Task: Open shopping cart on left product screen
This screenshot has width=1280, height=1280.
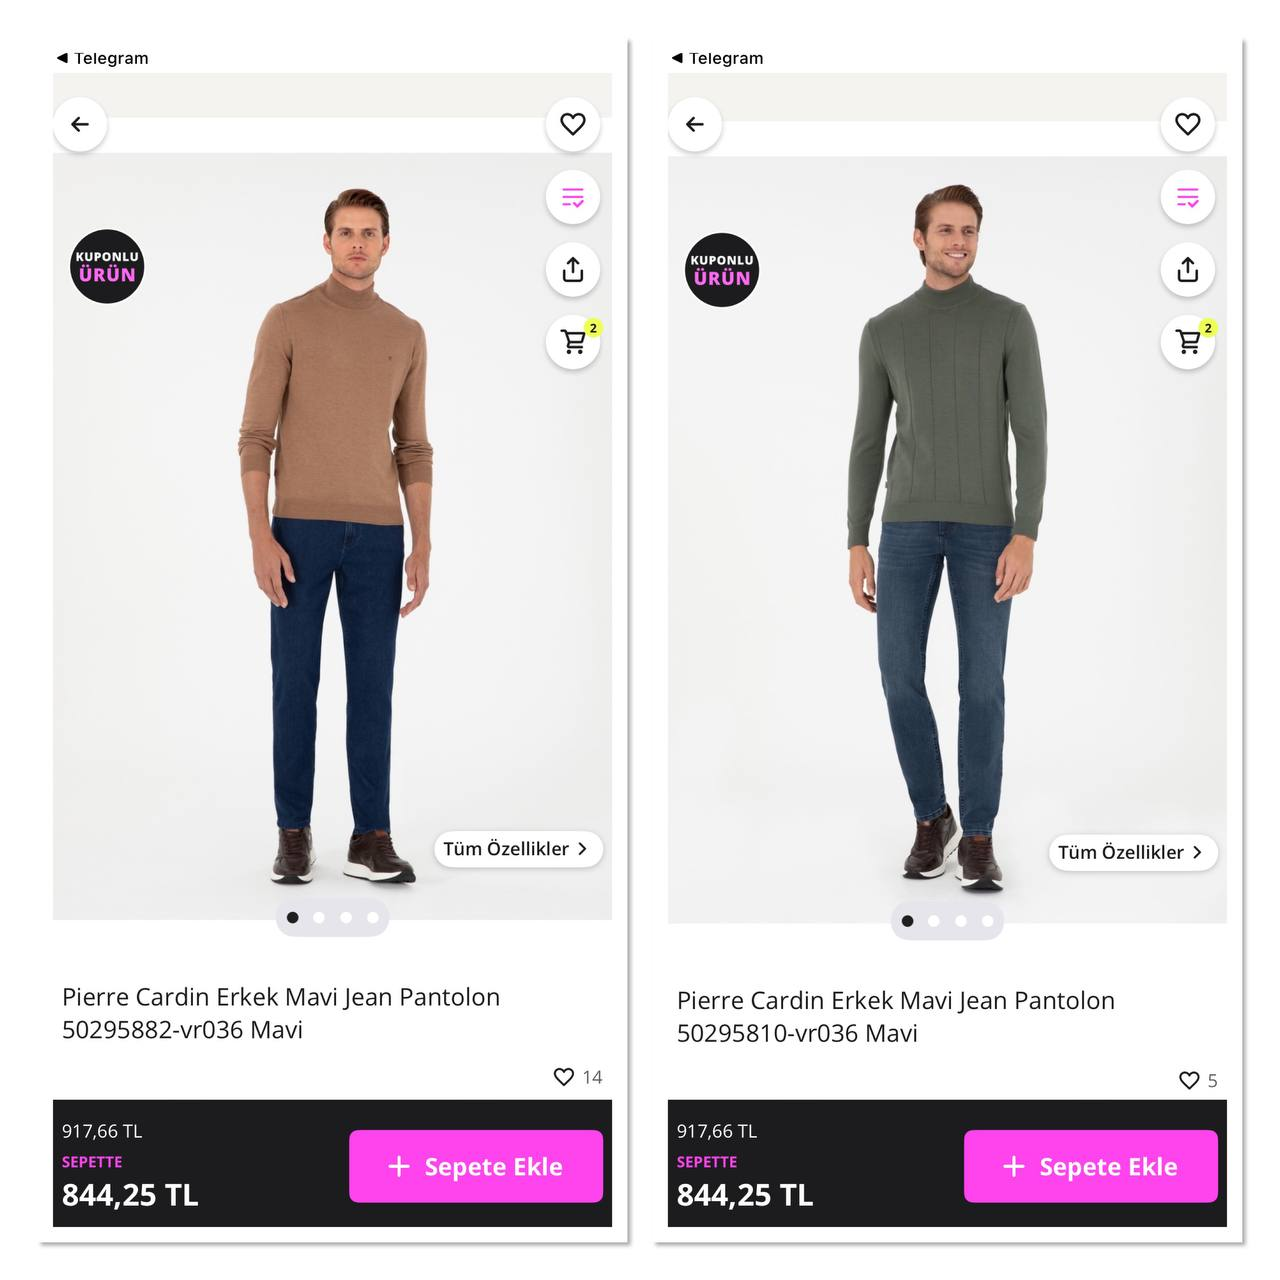Action: pos(573,342)
